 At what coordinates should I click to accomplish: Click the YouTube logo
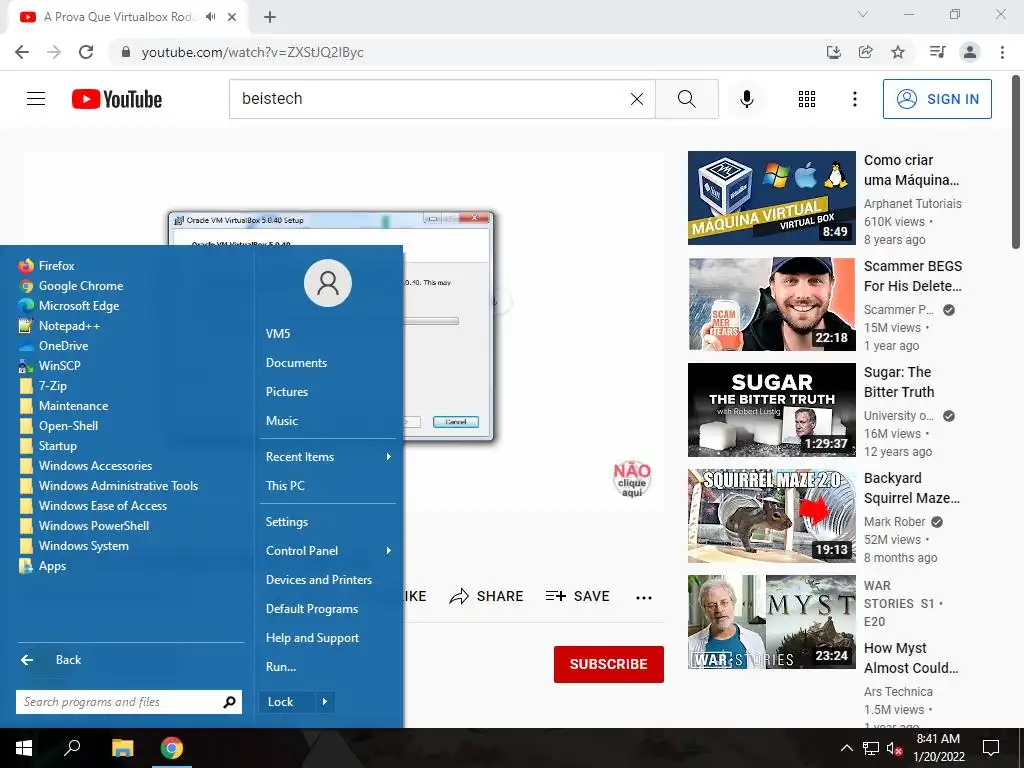click(x=117, y=99)
